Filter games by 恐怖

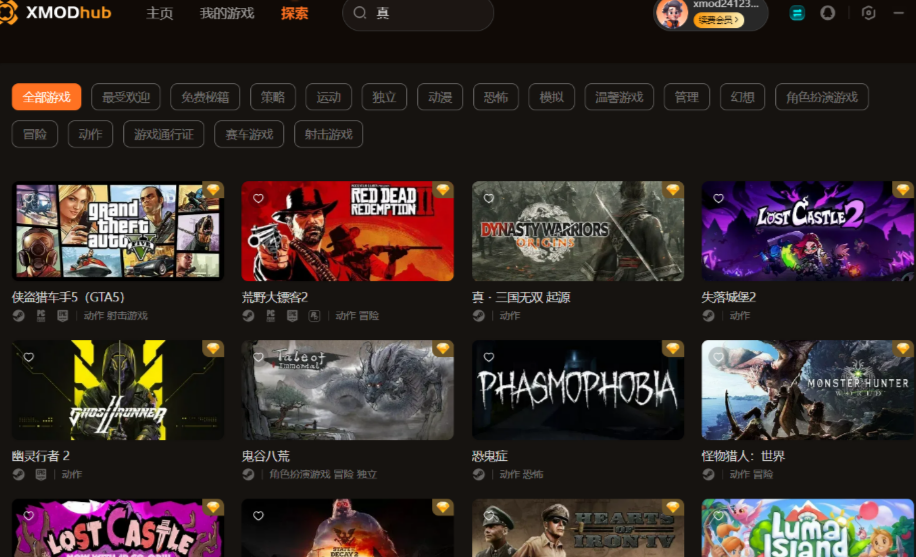(x=495, y=97)
